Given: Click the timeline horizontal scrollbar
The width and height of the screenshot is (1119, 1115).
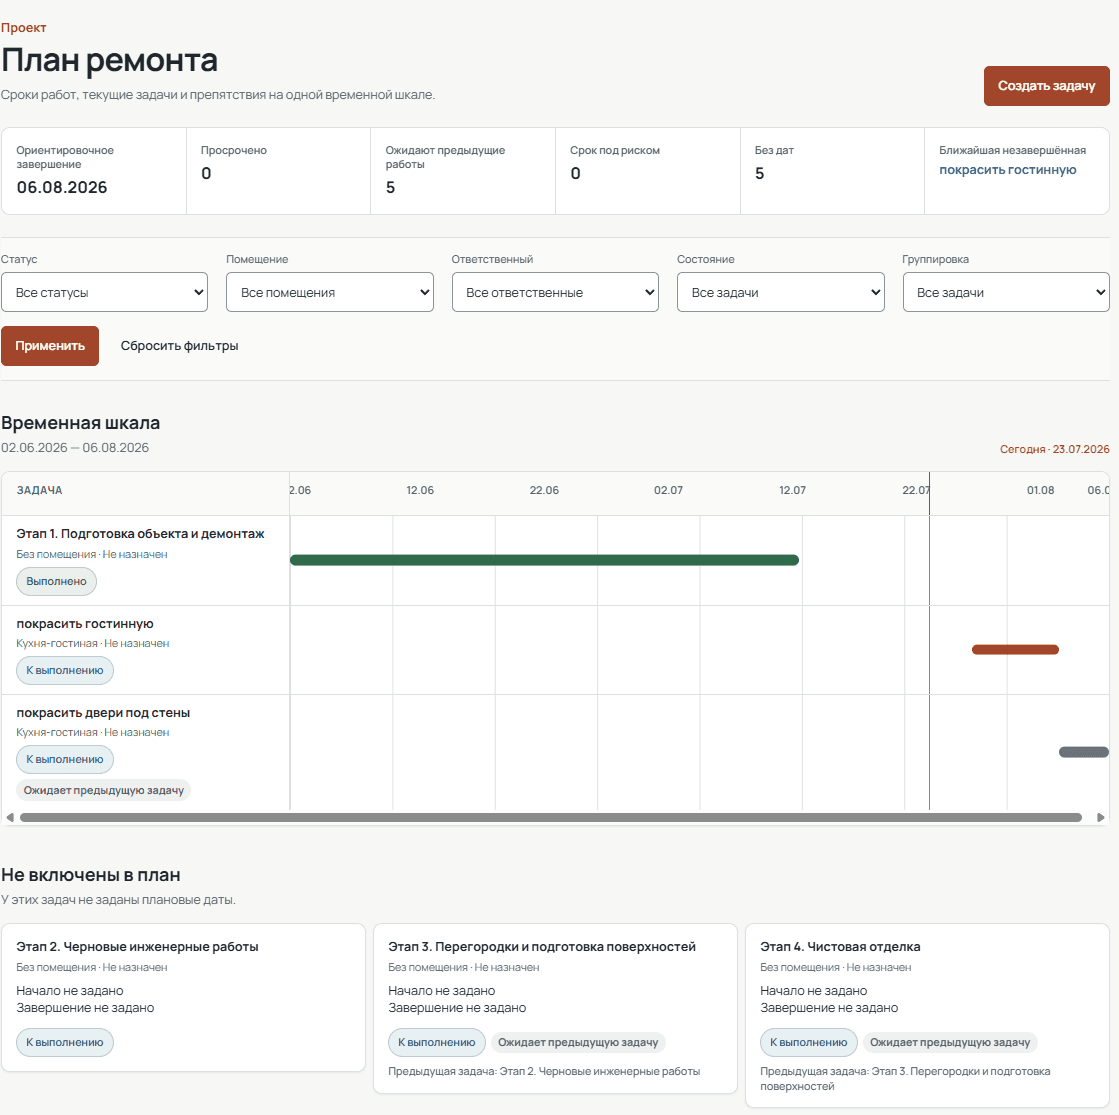Looking at the screenshot, I should pyautogui.click(x=551, y=817).
